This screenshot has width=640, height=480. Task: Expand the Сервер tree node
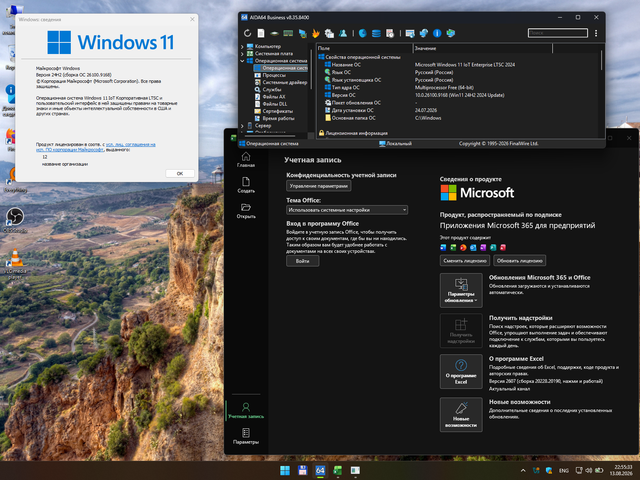[x=242, y=126]
